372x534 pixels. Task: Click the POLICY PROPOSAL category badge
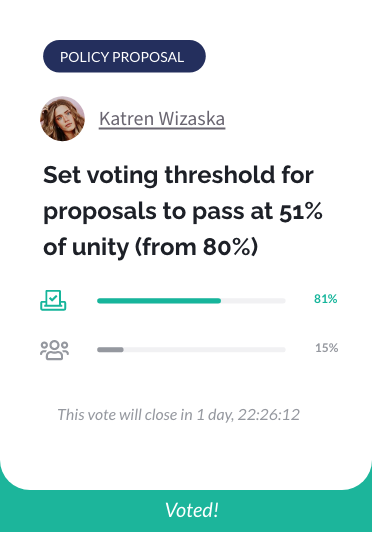[x=124, y=56]
